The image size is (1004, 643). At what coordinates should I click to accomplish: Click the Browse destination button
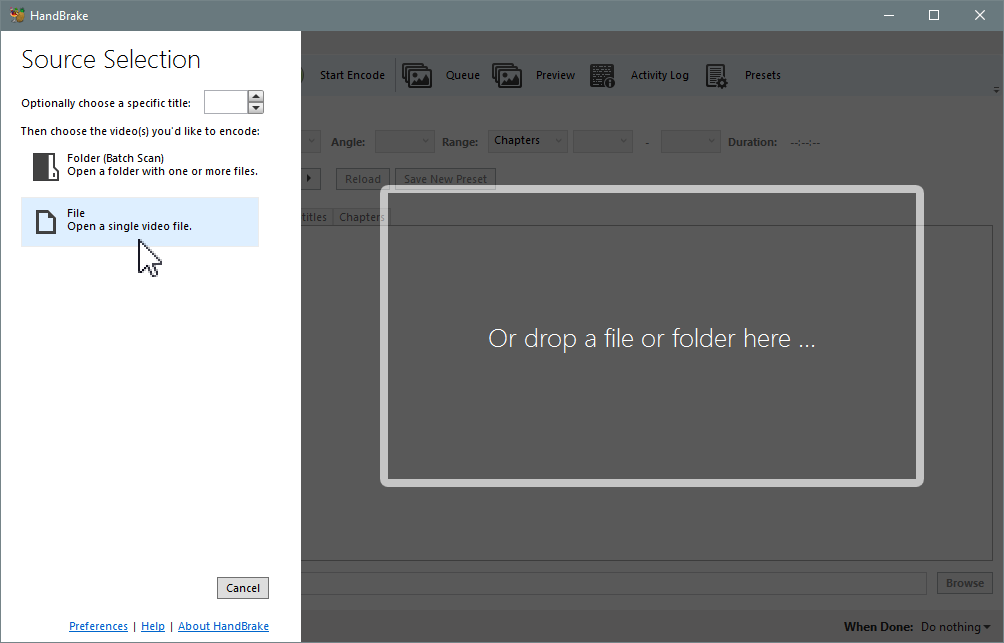coord(965,583)
